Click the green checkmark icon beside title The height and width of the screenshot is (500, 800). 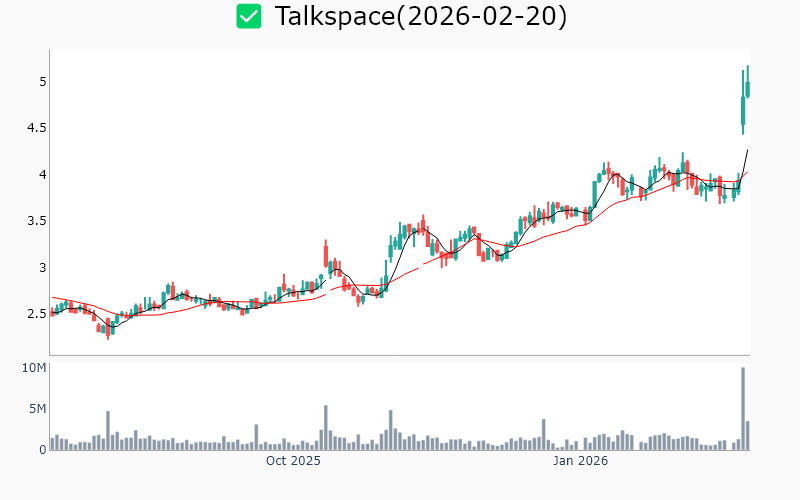(249, 16)
